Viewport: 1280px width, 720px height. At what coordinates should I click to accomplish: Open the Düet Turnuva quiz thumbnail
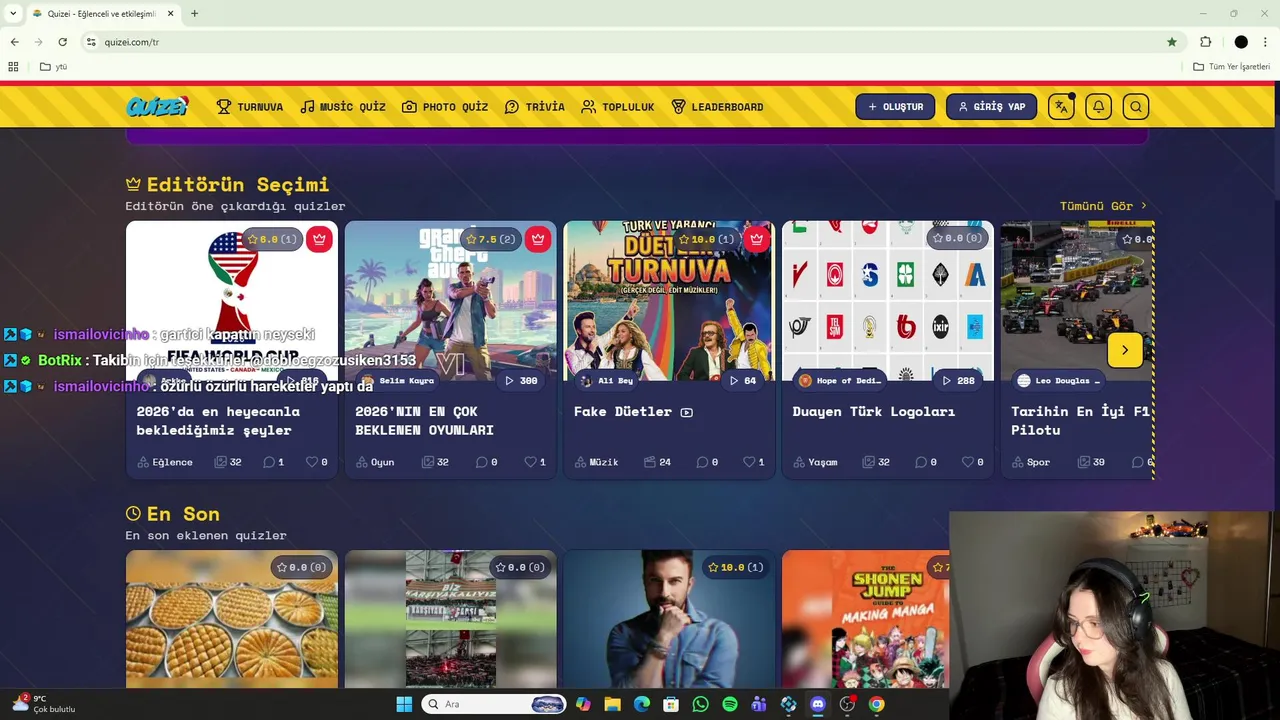click(x=669, y=300)
